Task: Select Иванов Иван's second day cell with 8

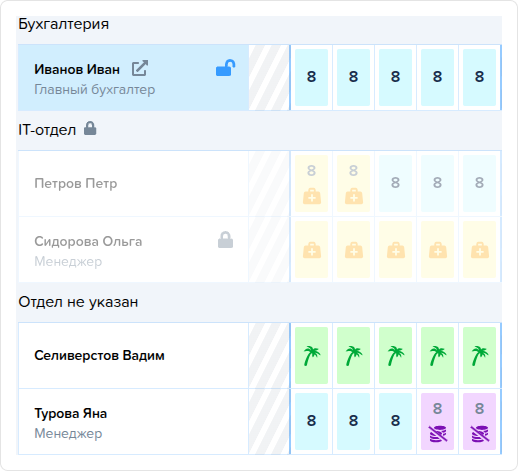Action: (x=353, y=77)
